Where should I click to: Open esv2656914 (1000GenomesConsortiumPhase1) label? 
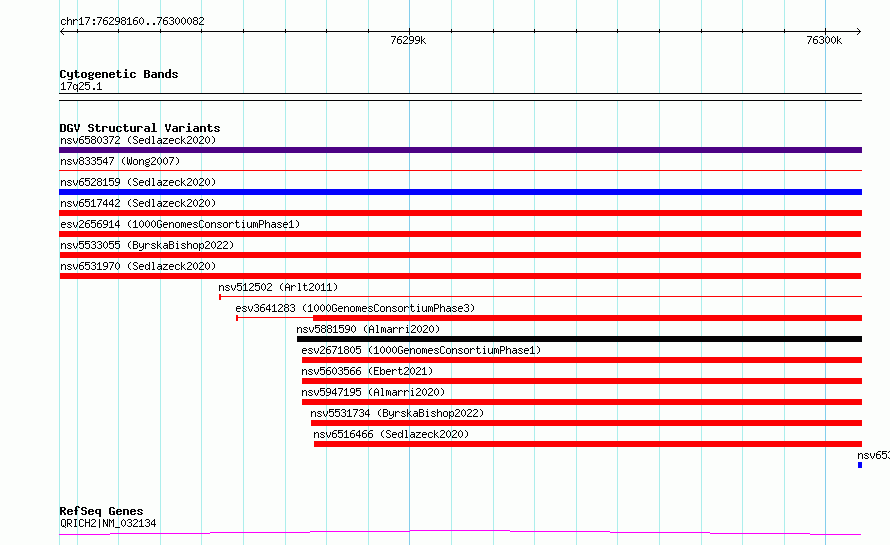[x=180, y=224]
